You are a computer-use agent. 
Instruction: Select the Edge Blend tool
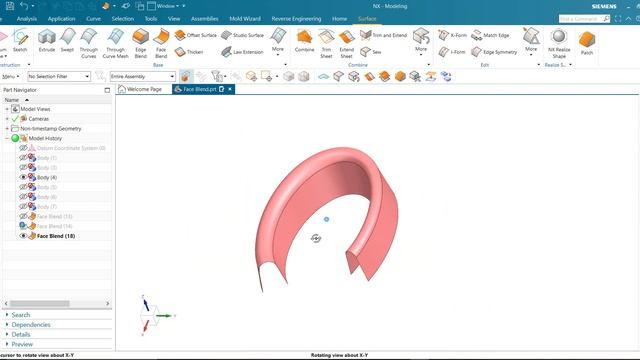tap(141, 43)
